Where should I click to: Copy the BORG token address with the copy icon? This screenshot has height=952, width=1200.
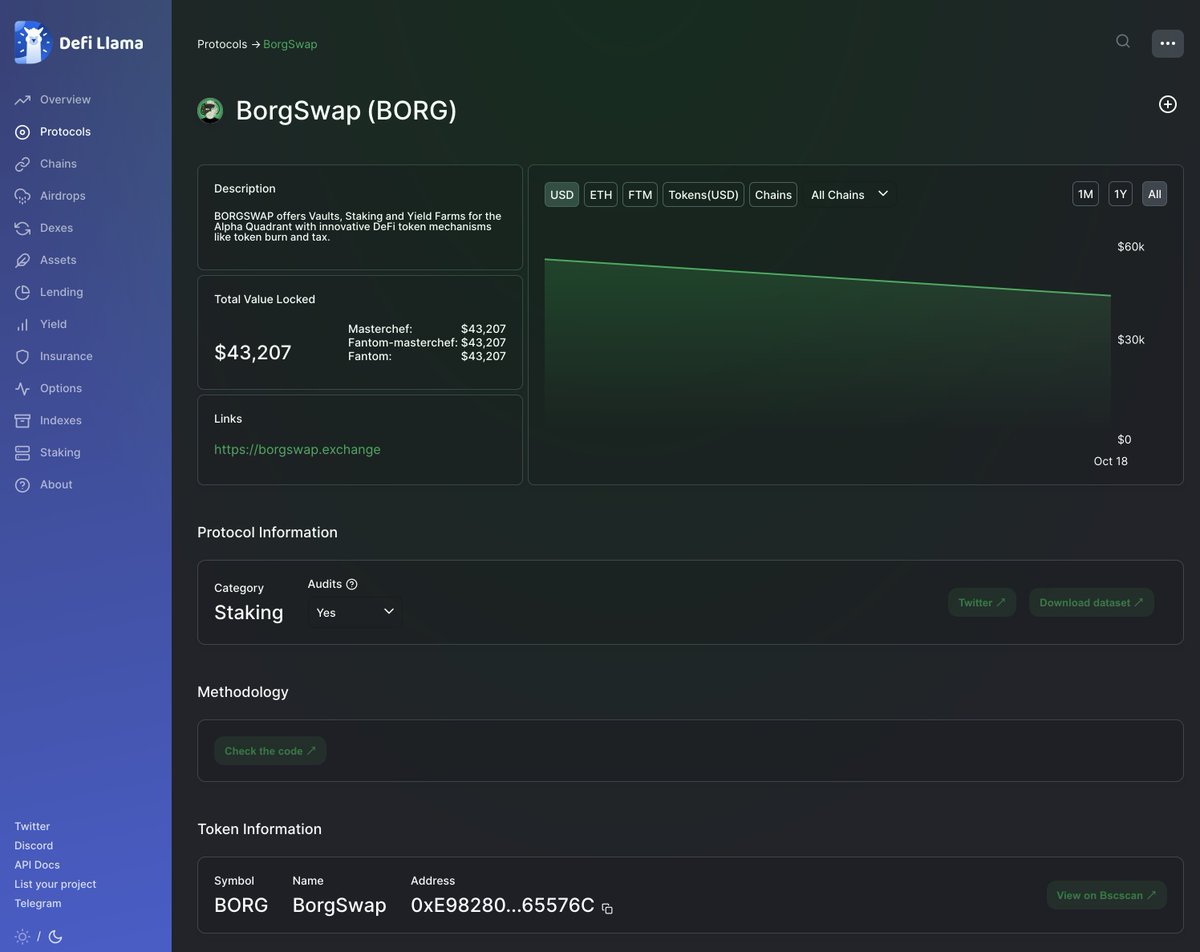click(x=607, y=908)
